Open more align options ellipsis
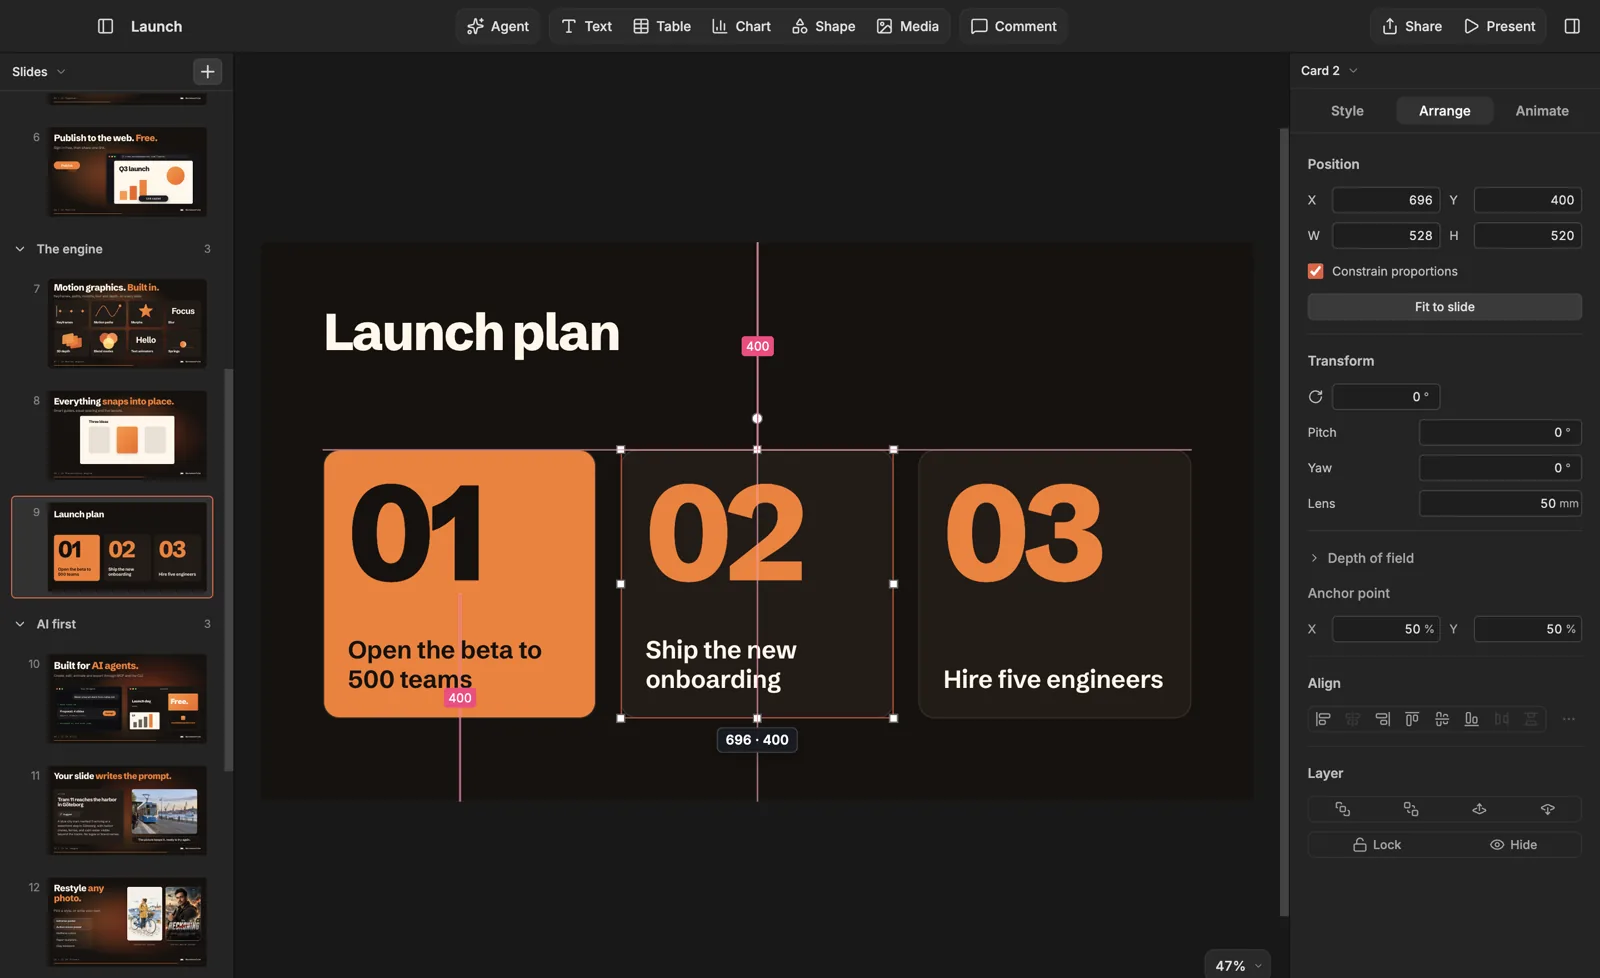The width and height of the screenshot is (1600, 978). 1568,719
